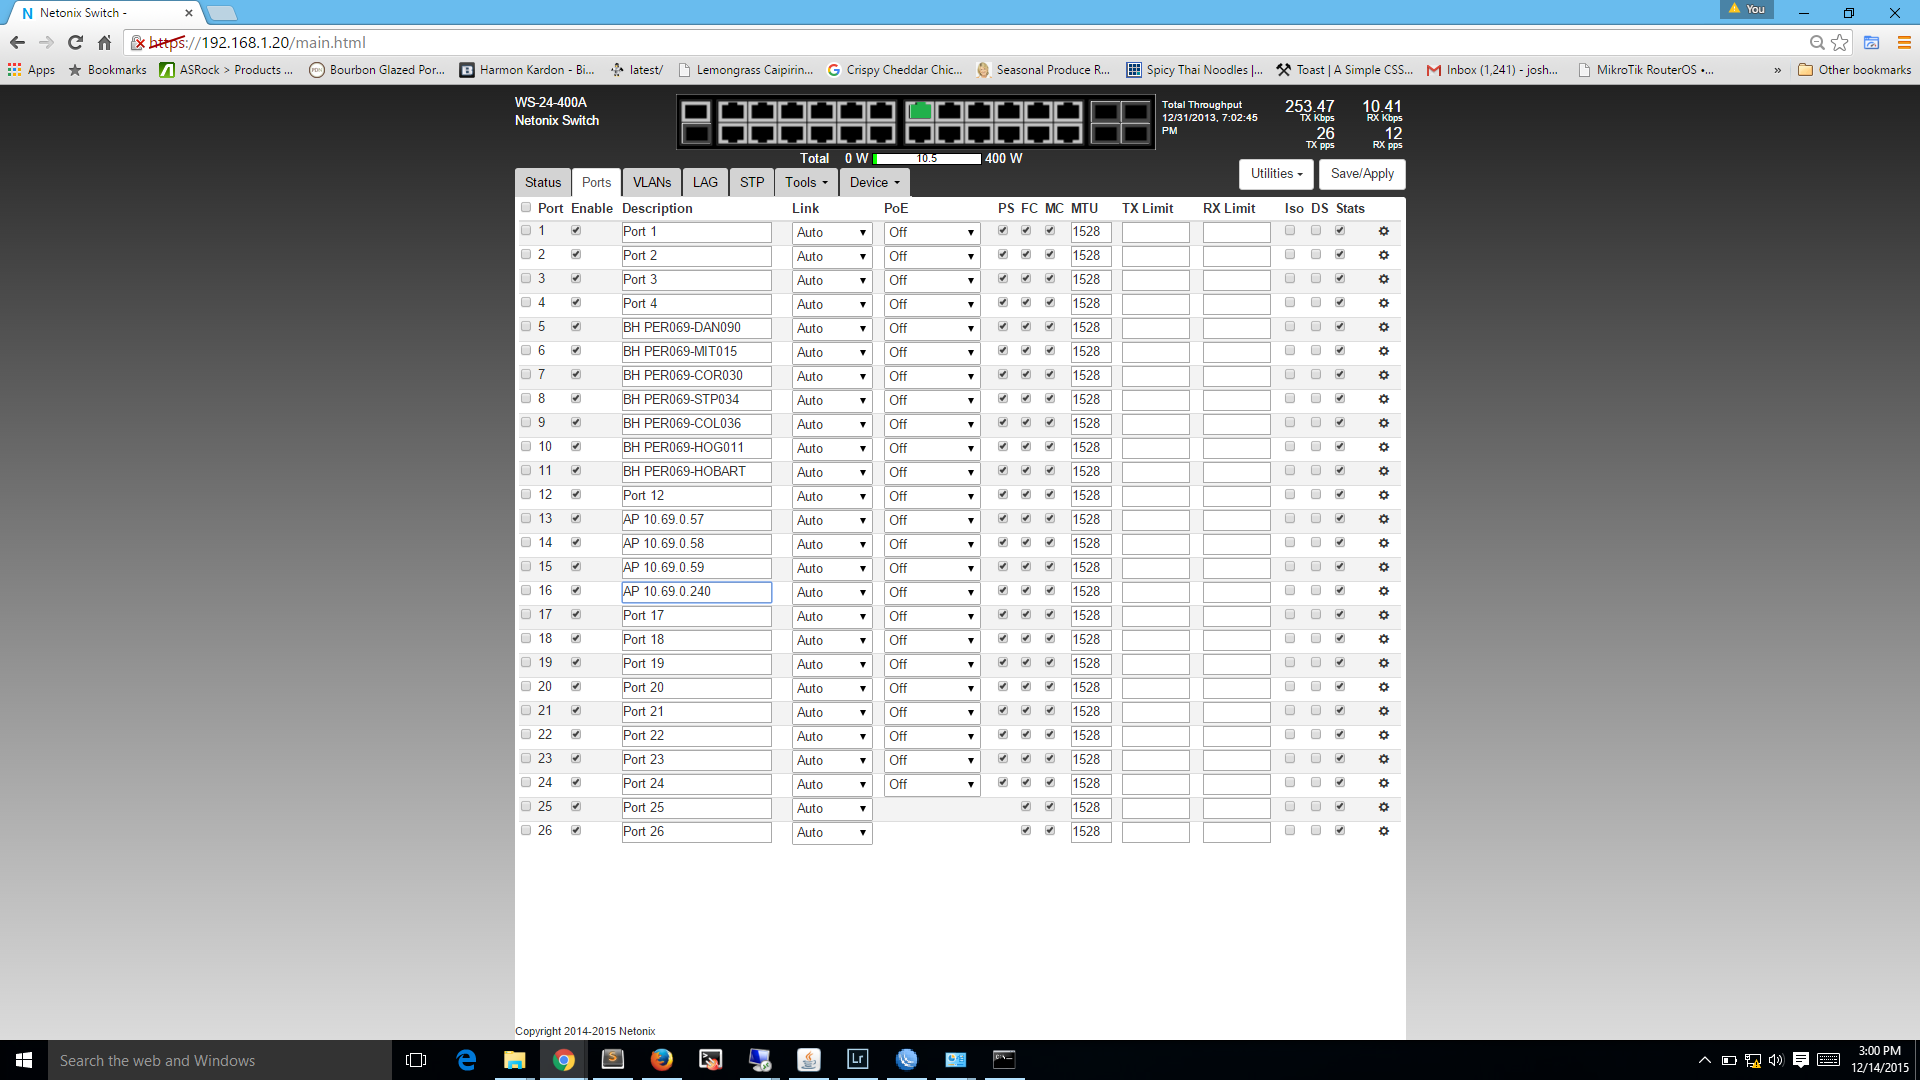Viewport: 1920px width, 1080px height.
Task: Open File Explorer from taskbar
Action: click(515, 1060)
